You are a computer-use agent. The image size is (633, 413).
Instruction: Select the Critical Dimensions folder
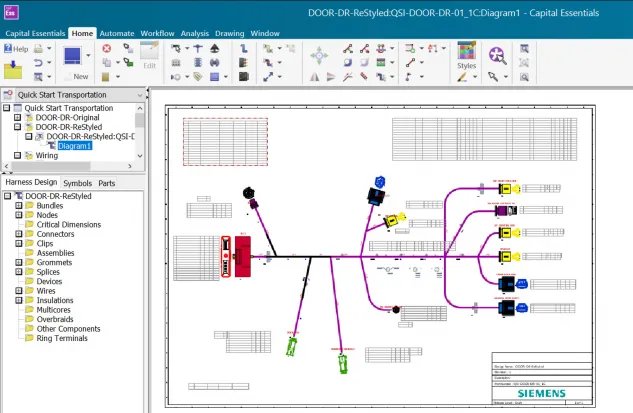point(69,224)
